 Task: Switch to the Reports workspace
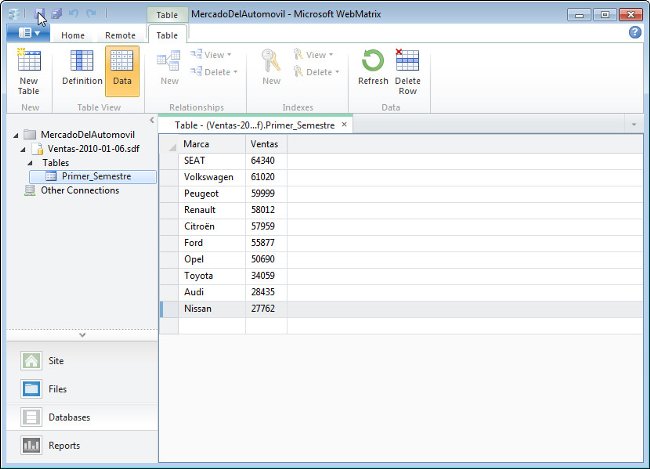pyautogui.click(x=82, y=446)
